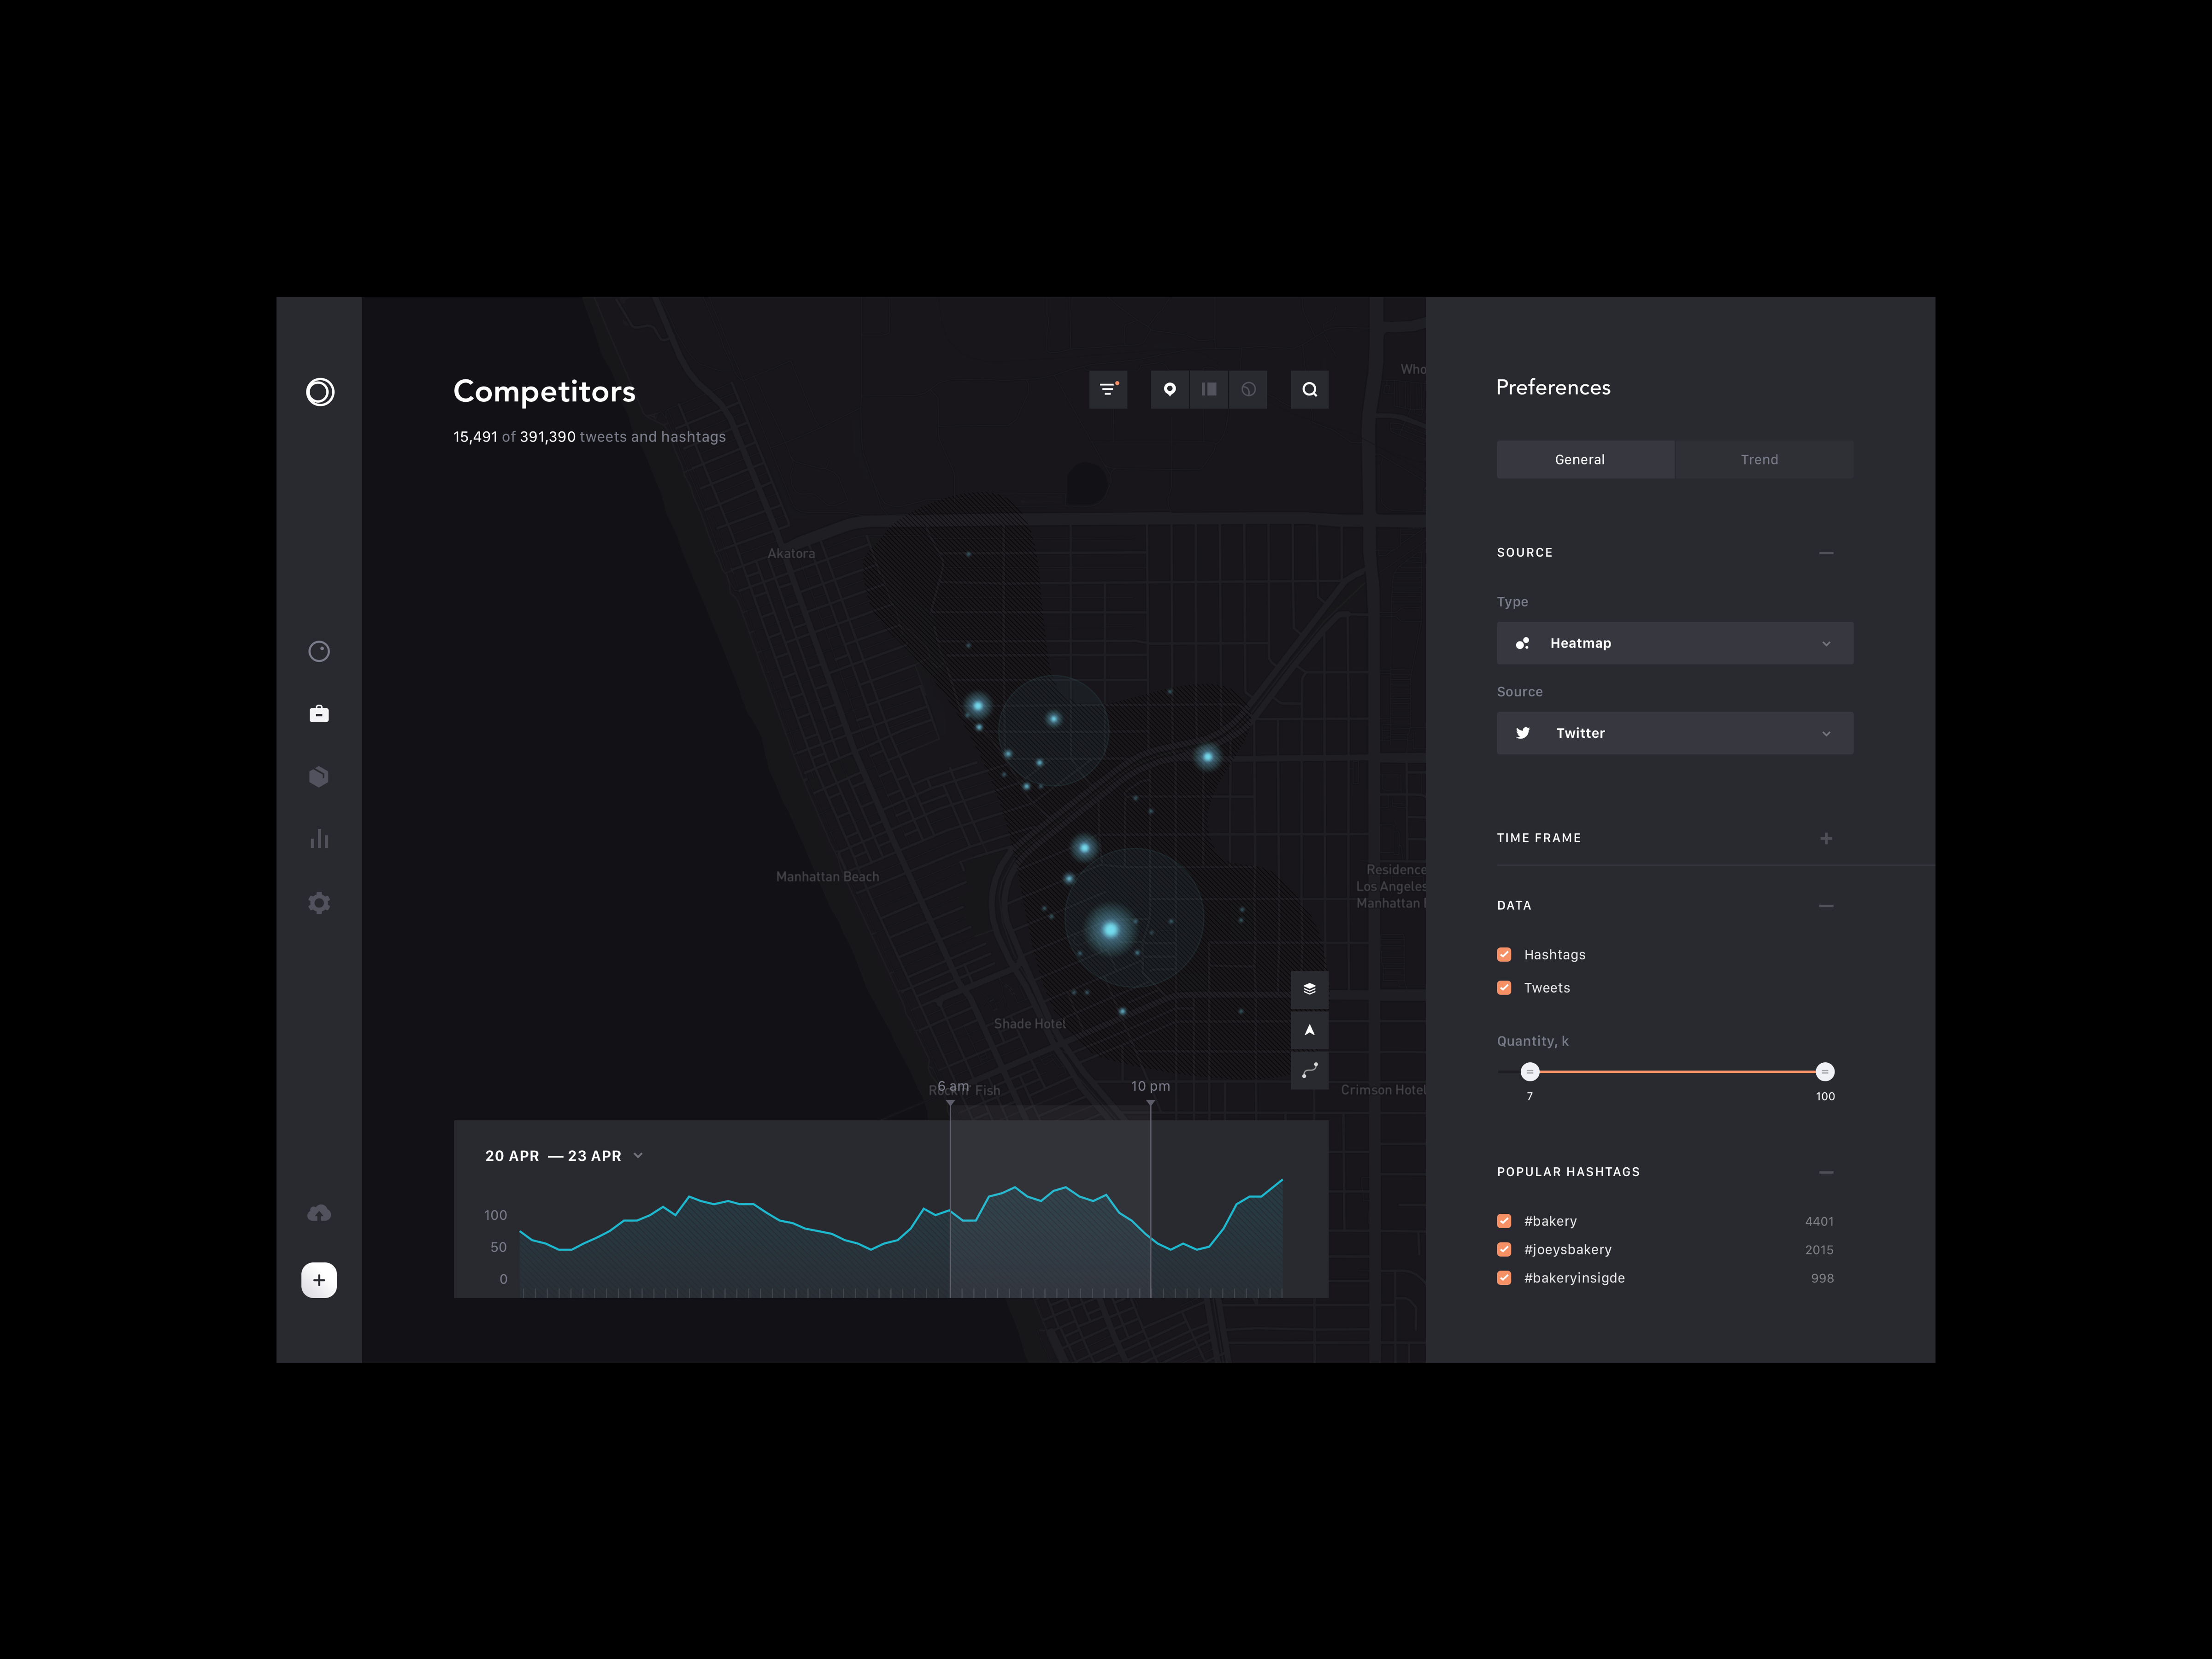Click the 4401 count beside #bakery
The height and width of the screenshot is (1659, 2212).
[x=1819, y=1222]
